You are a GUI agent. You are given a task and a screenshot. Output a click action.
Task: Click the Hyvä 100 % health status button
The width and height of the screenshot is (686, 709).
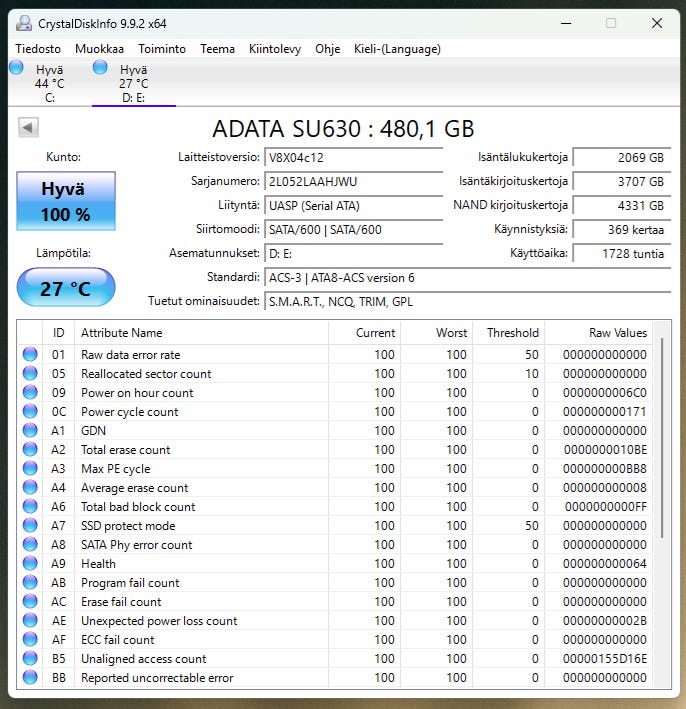66,201
